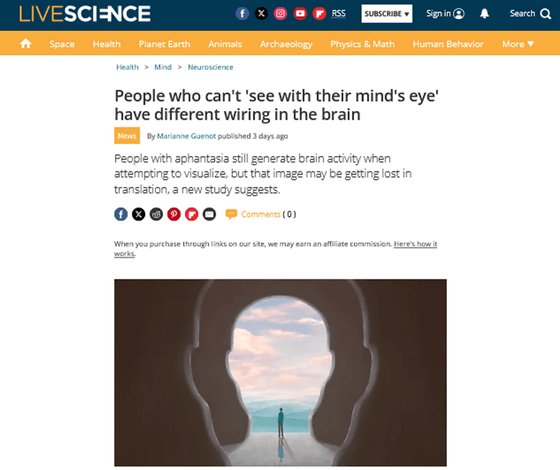Viewport: 560px width, 470px height.
Task: Go to Human Behavior section
Action: [448, 44]
